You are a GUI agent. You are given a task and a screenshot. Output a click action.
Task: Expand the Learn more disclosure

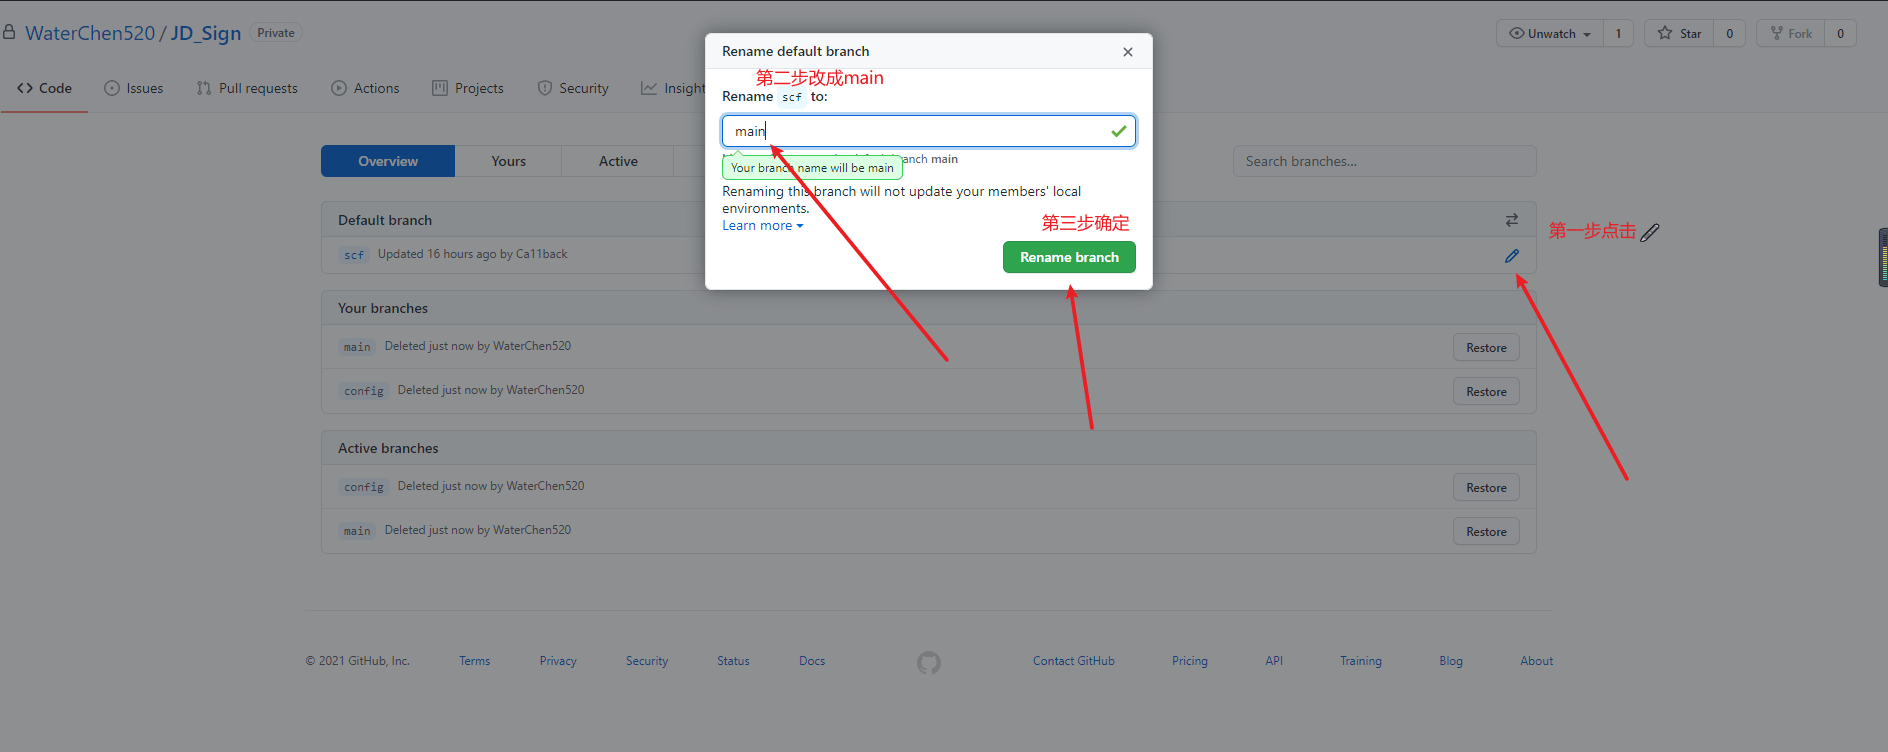click(762, 226)
